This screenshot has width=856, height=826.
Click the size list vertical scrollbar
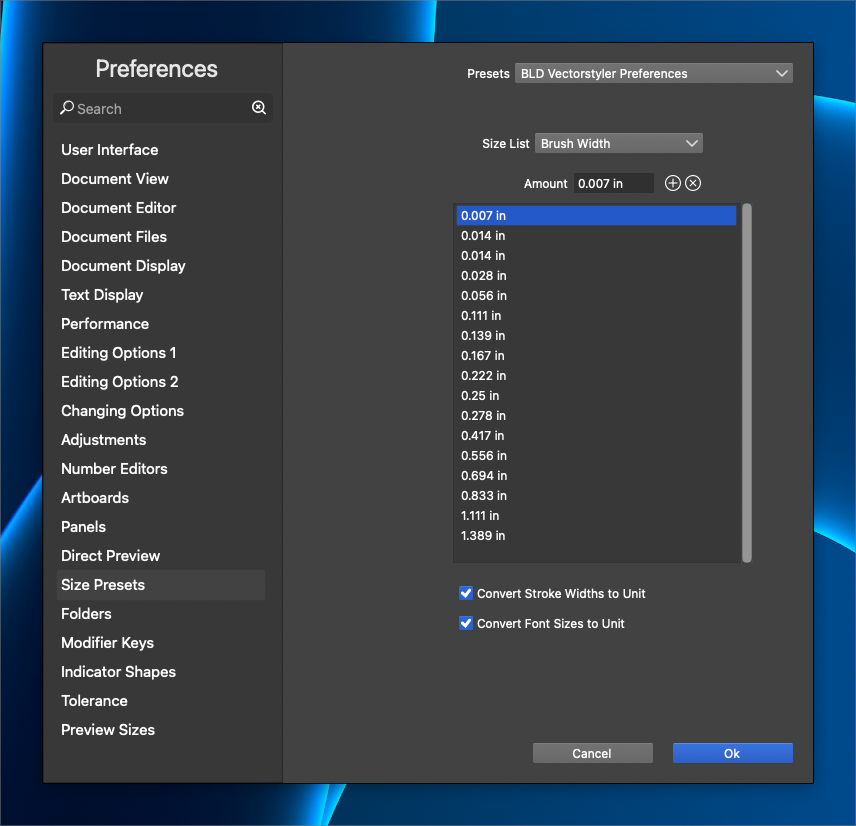(747, 382)
